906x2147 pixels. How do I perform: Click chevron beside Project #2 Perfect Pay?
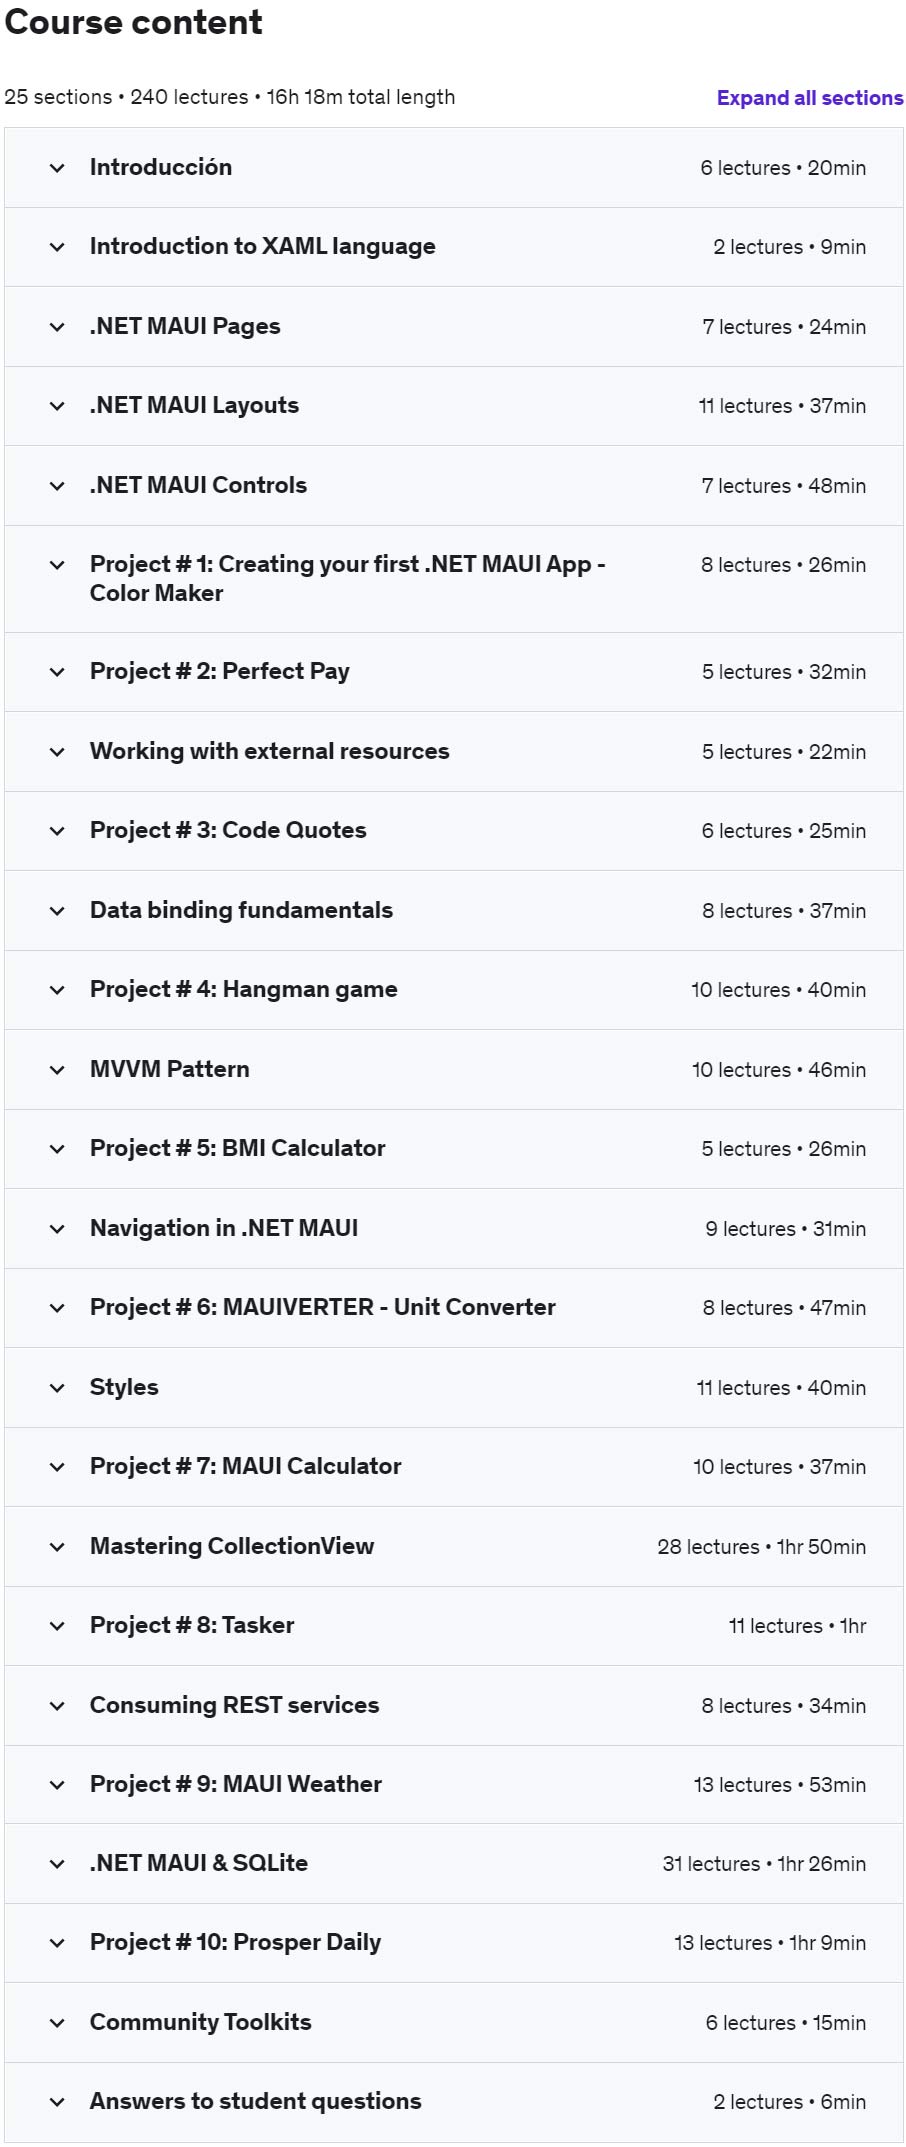(57, 672)
